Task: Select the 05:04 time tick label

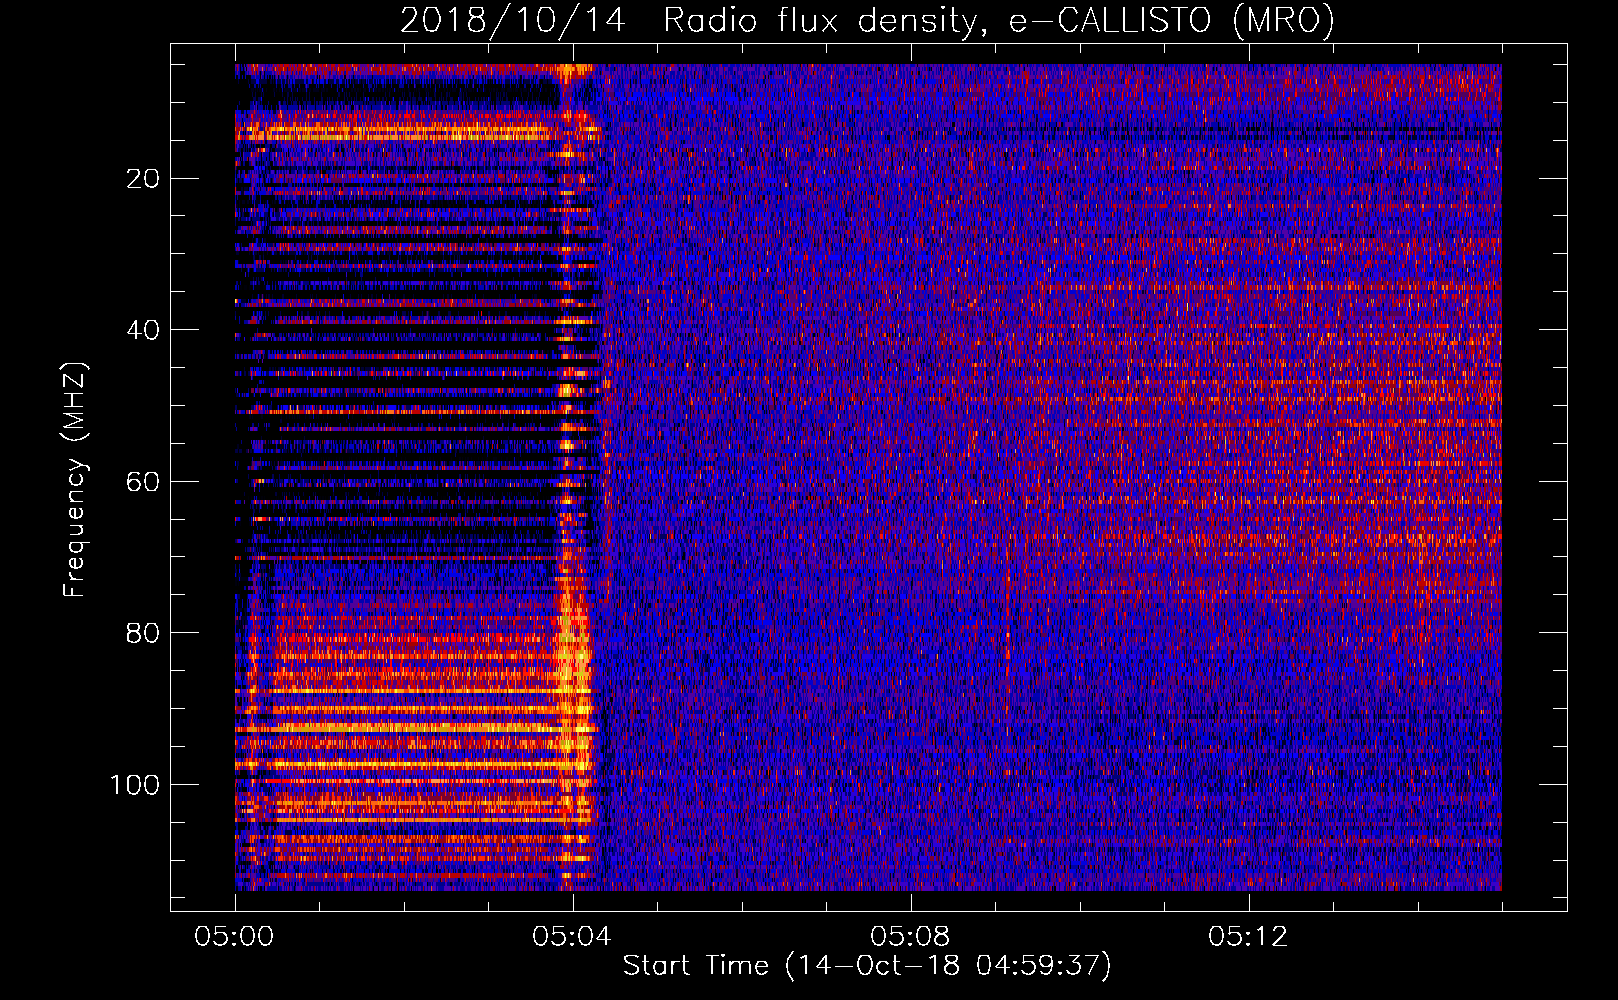Action: coord(572,937)
